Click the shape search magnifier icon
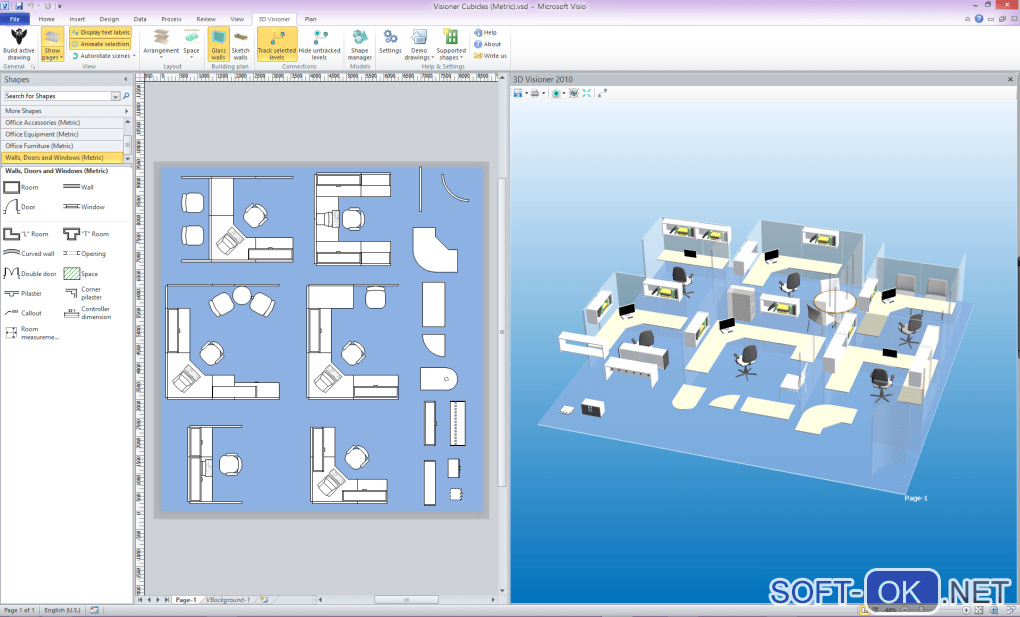 coord(126,96)
